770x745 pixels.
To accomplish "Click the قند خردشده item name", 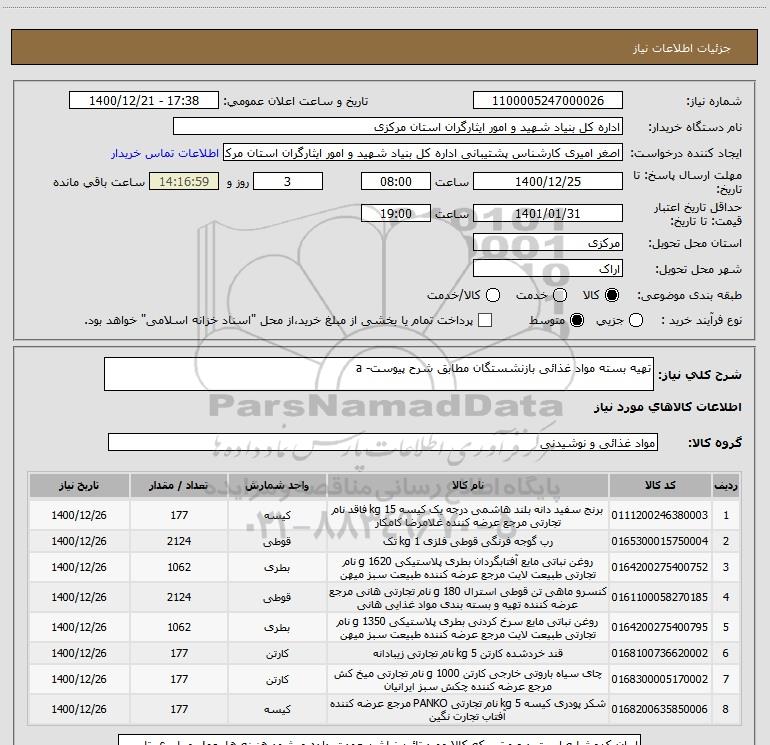I will click(x=468, y=653).
